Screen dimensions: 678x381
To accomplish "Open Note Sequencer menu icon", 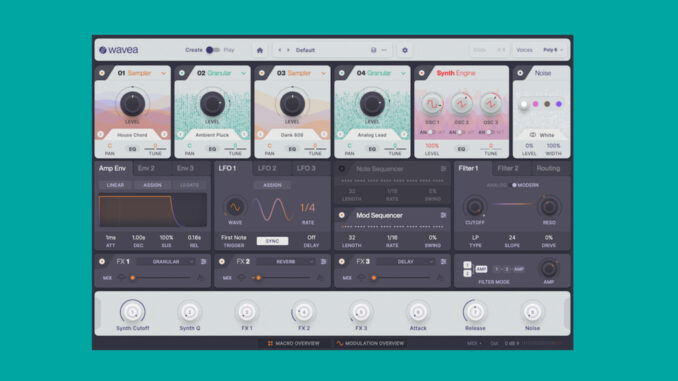I will click(x=443, y=169).
